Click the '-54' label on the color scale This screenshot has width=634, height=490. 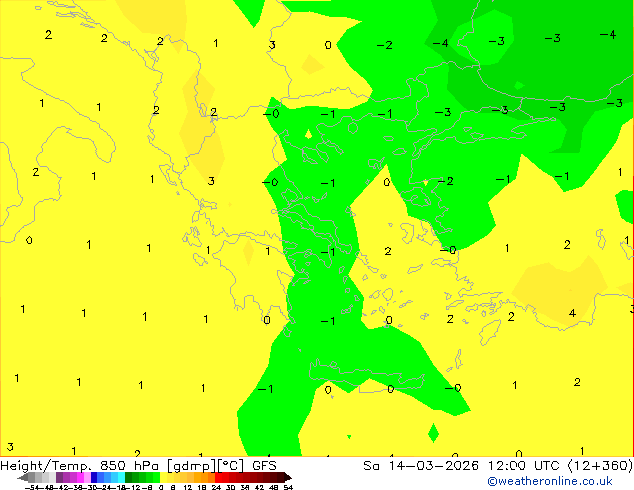(31, 487)
